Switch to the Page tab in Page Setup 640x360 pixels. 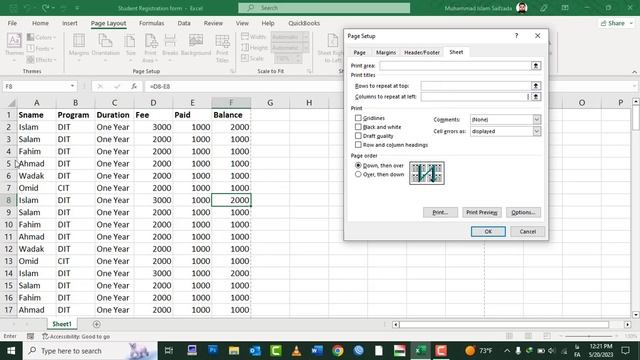click(x=360, y=52)
